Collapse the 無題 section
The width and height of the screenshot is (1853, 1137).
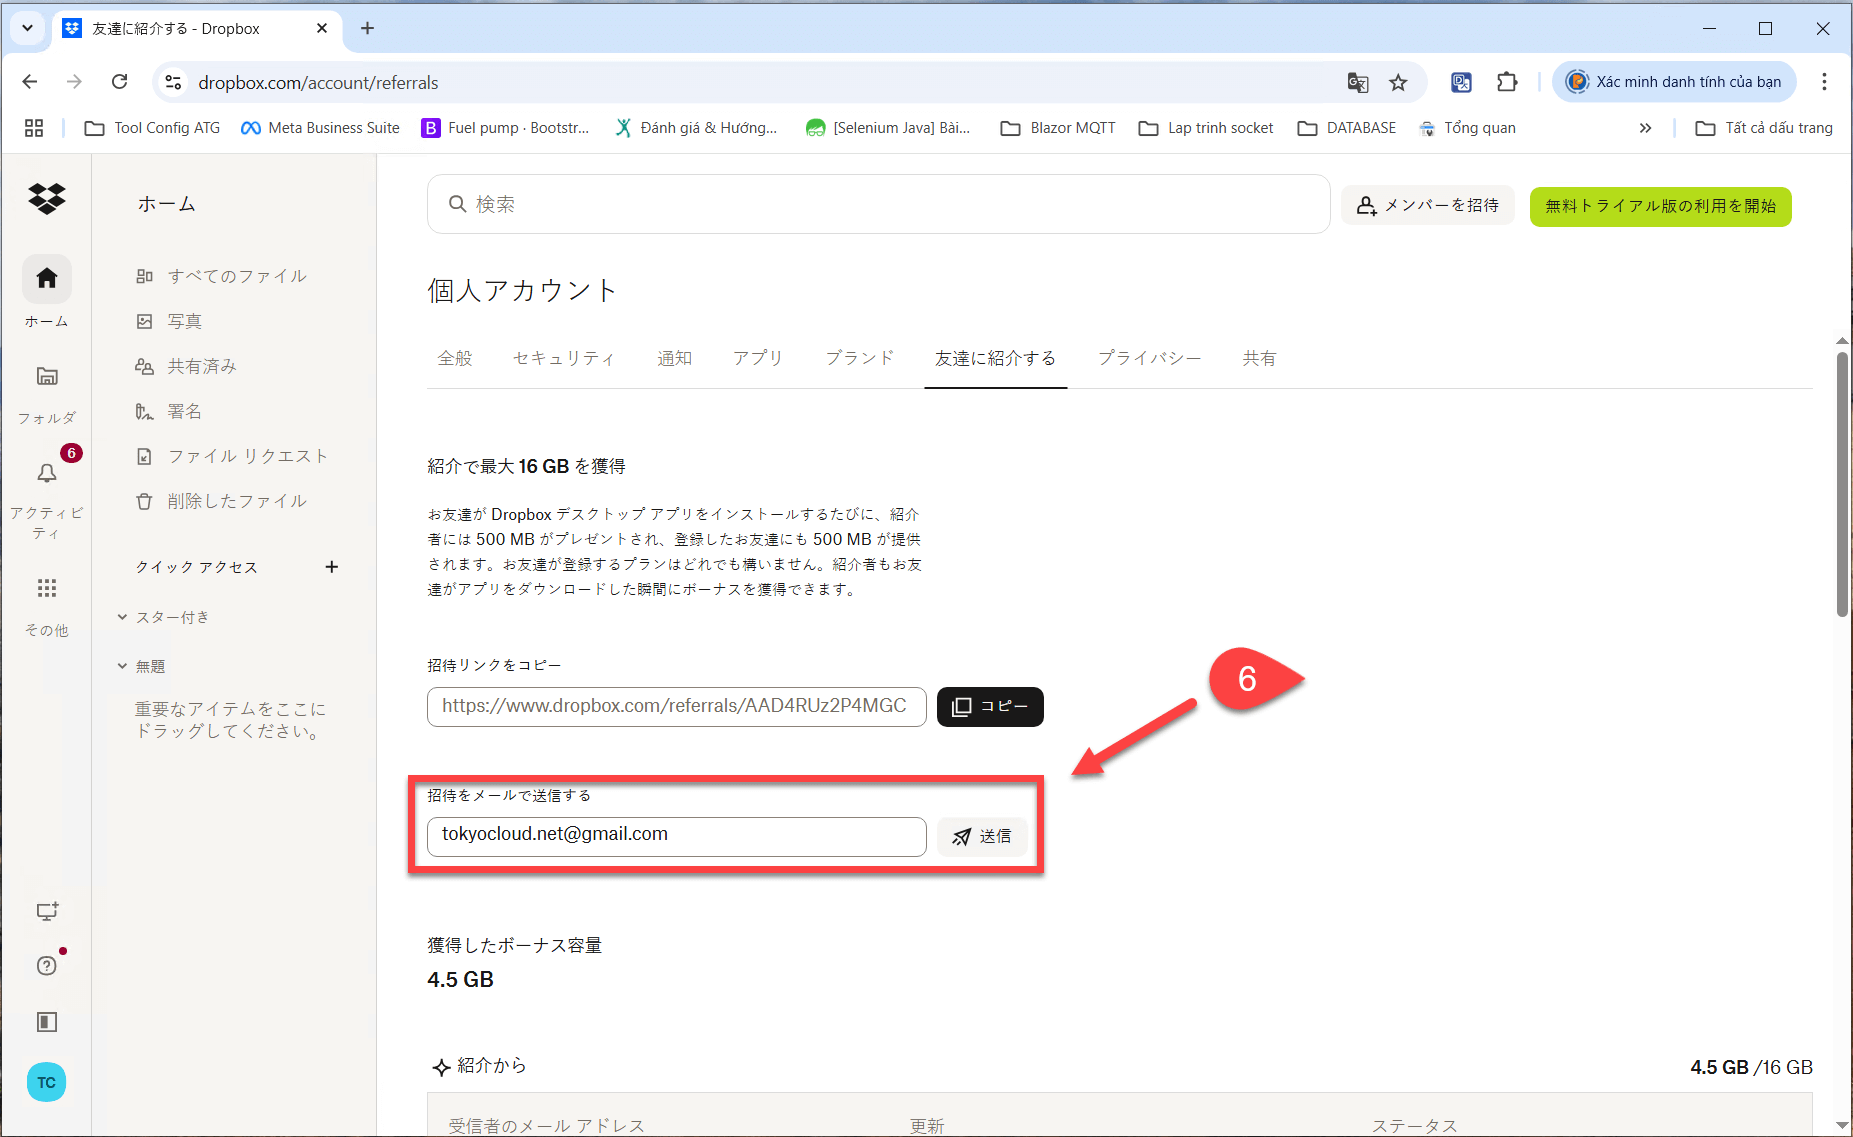pos(122,666)
